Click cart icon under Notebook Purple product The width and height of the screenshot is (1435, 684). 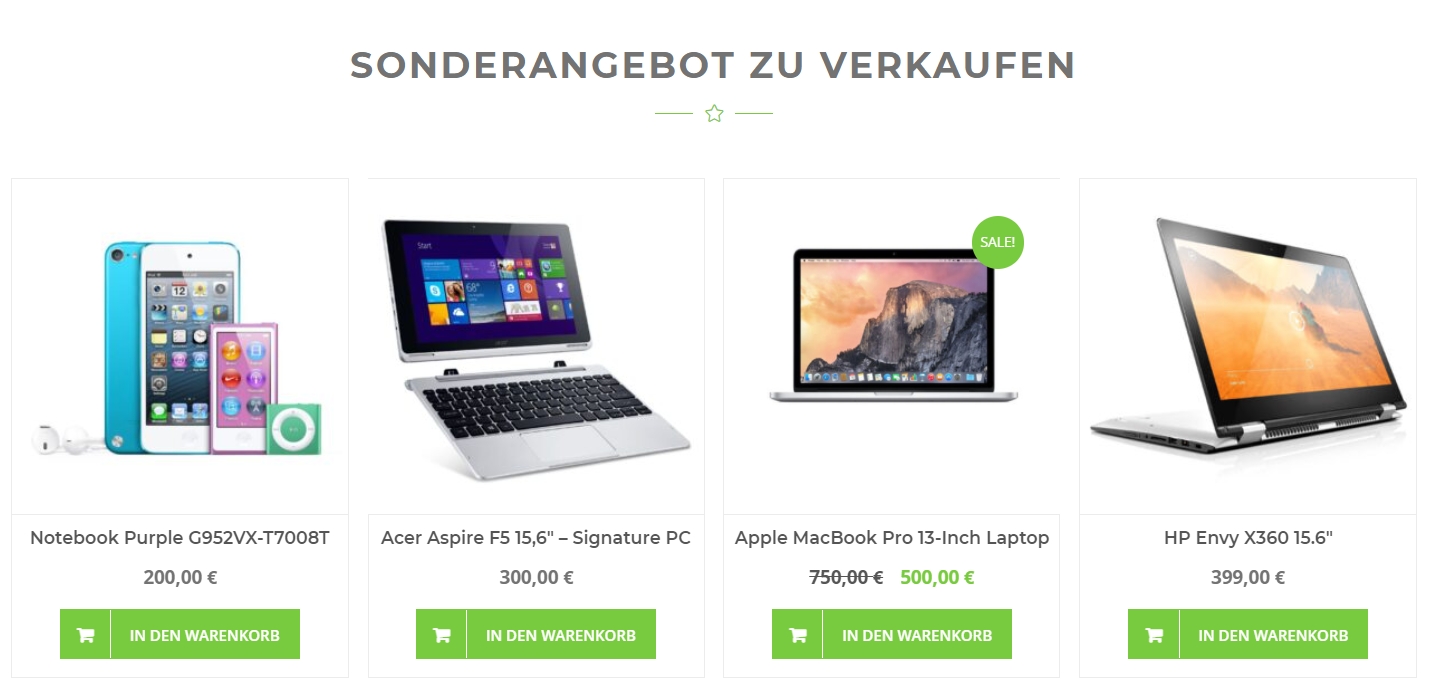click(x=86, y=635)
